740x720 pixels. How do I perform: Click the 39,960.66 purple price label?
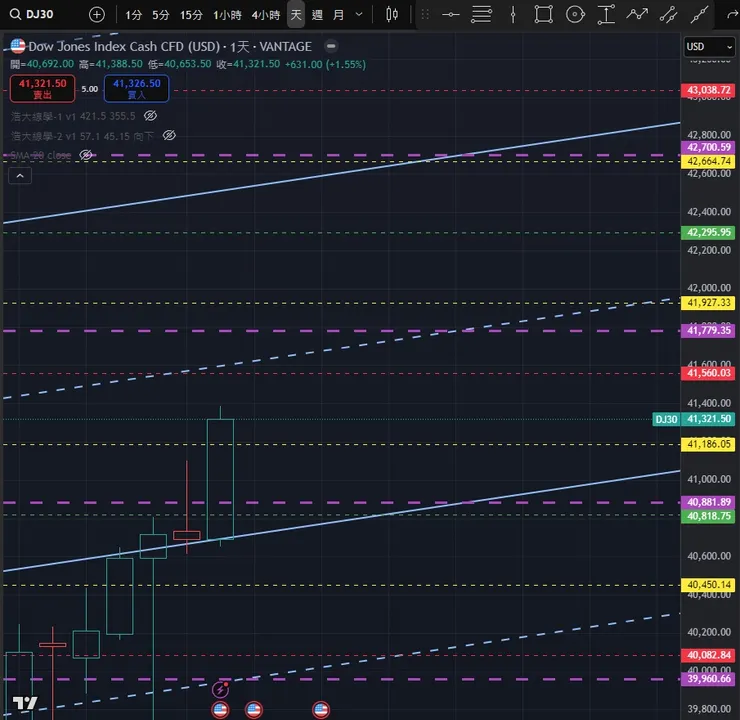point(708,679)
